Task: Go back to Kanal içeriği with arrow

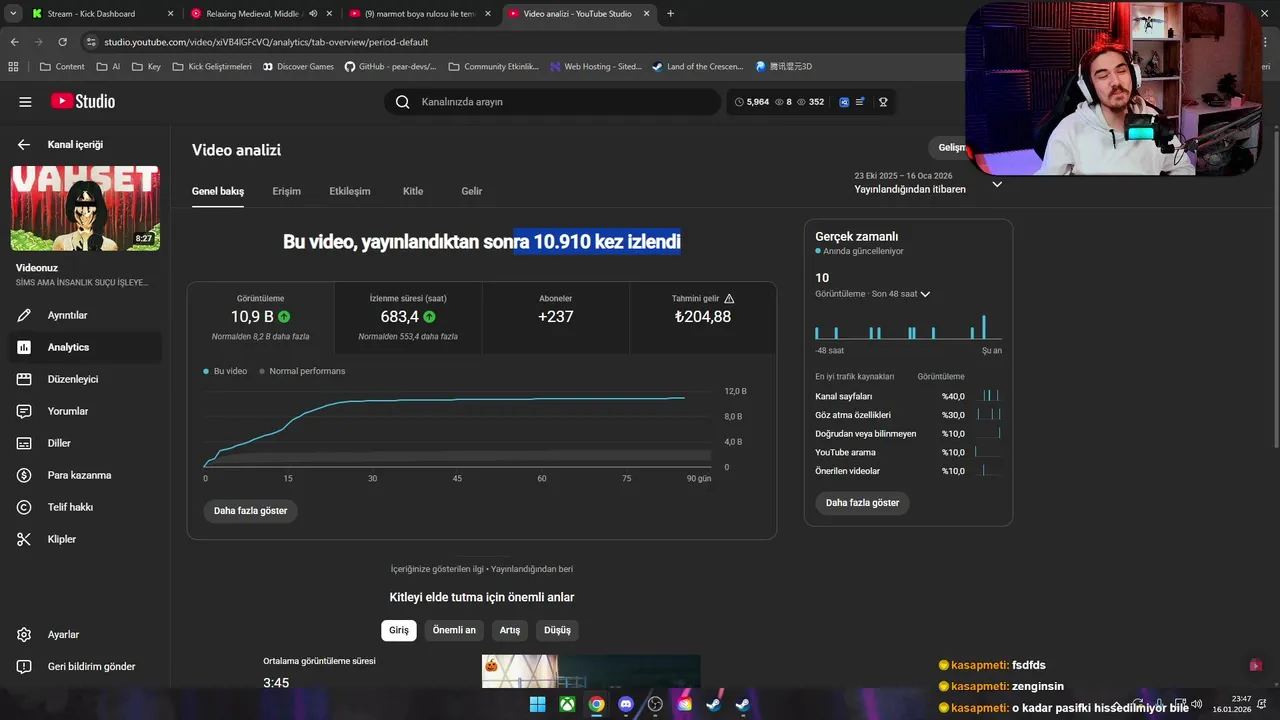Action: (24, 145)
